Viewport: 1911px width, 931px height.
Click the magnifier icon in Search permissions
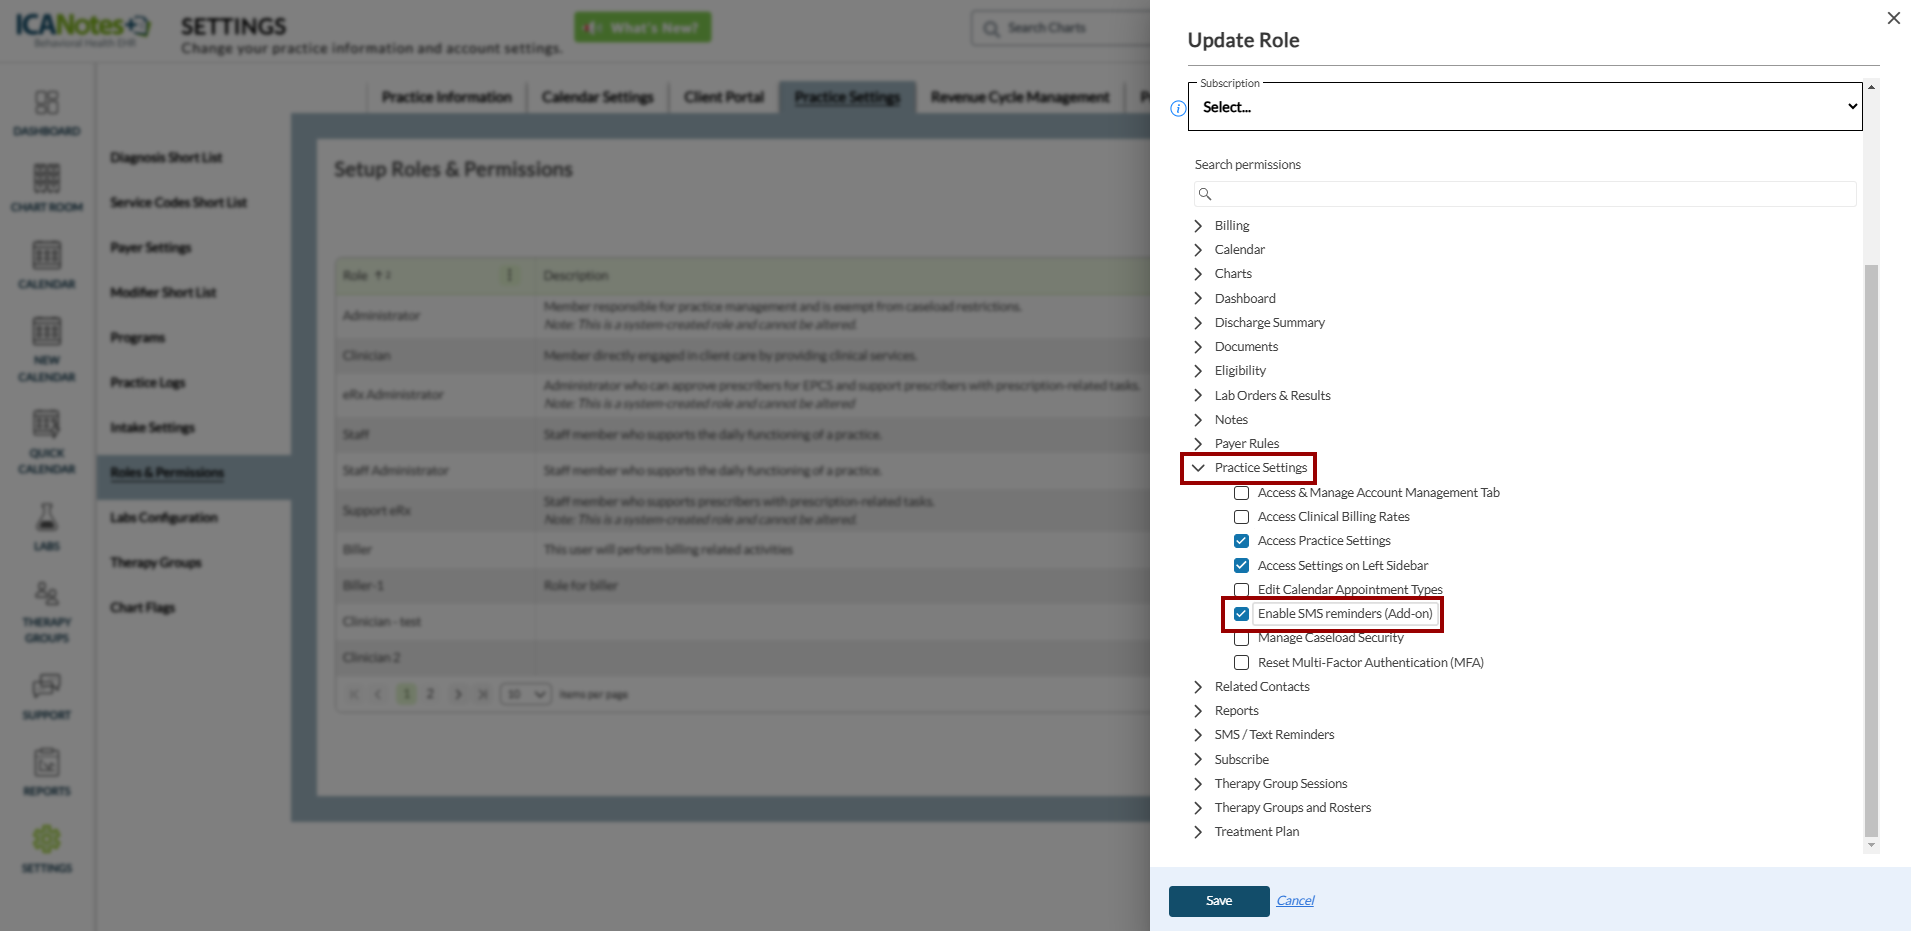coord(1205,194)
